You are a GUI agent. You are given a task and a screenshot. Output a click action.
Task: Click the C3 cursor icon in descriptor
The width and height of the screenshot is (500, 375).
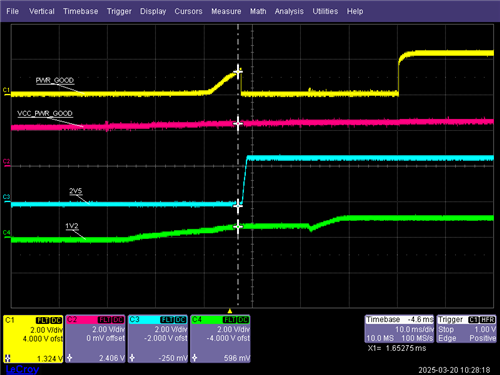132,358
